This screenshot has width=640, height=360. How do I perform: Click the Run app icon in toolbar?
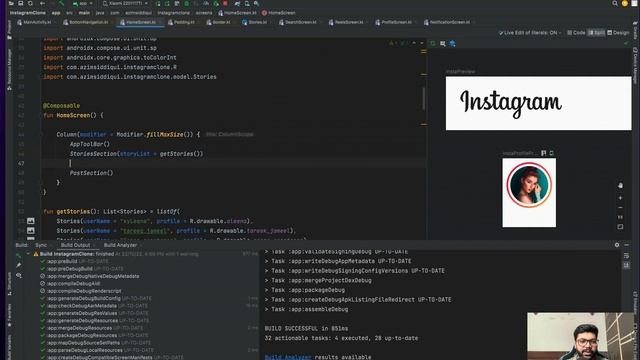pos(158,3)
